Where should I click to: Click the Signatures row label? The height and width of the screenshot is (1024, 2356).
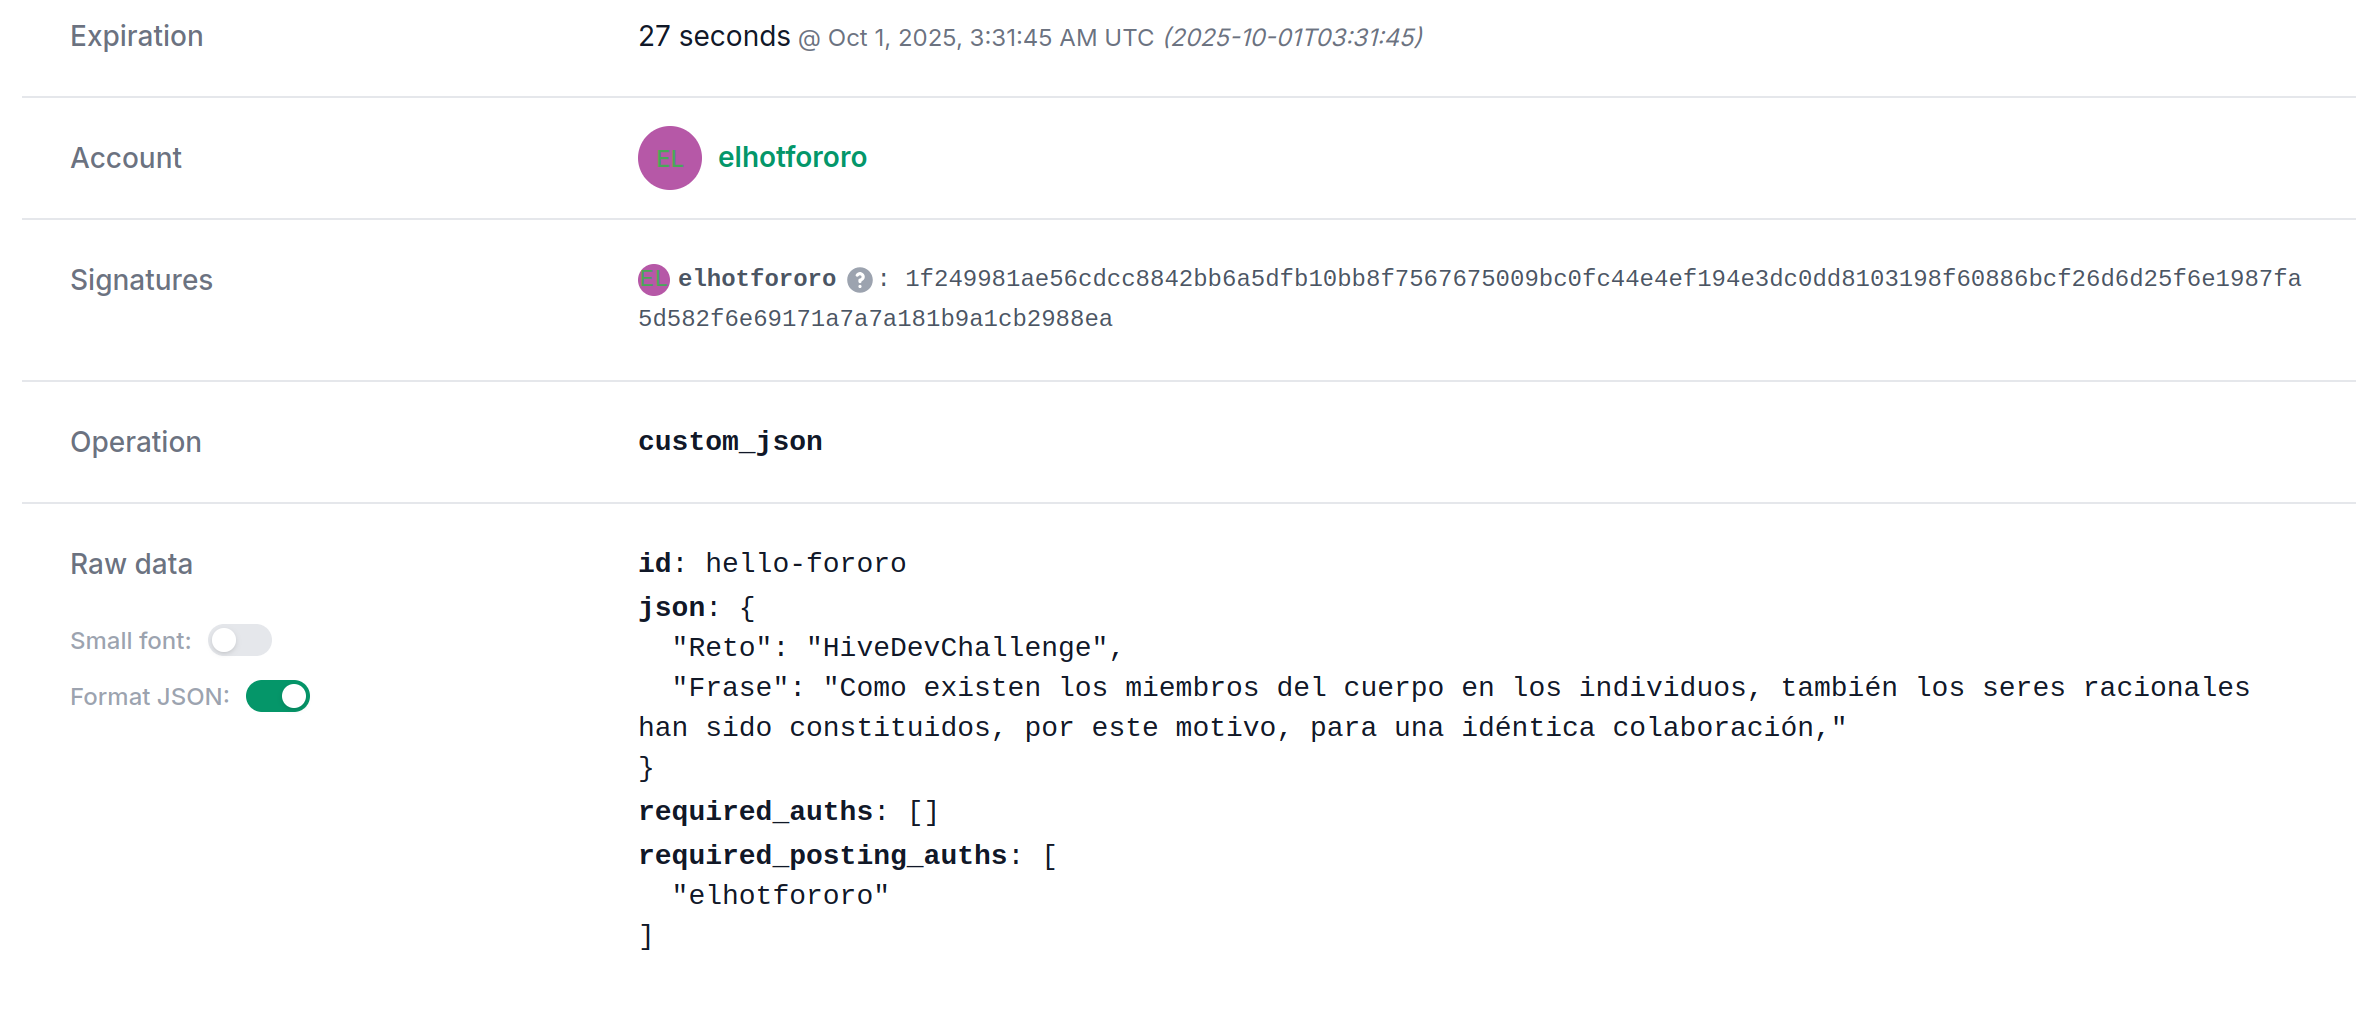(141, 280)
